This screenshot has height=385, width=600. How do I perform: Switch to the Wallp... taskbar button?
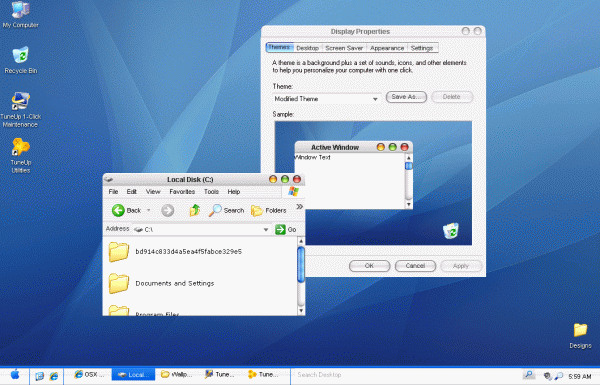click(176, 375)
